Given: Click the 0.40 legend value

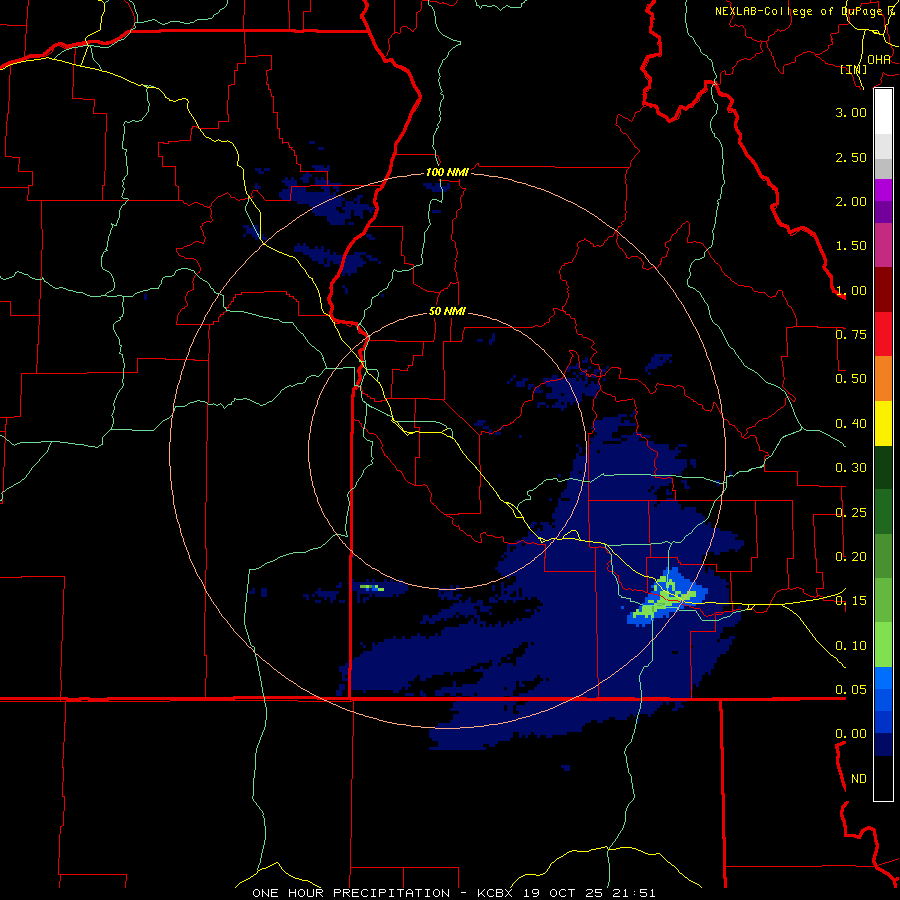Looking at the screenshot, I should (x=851, y=424).
